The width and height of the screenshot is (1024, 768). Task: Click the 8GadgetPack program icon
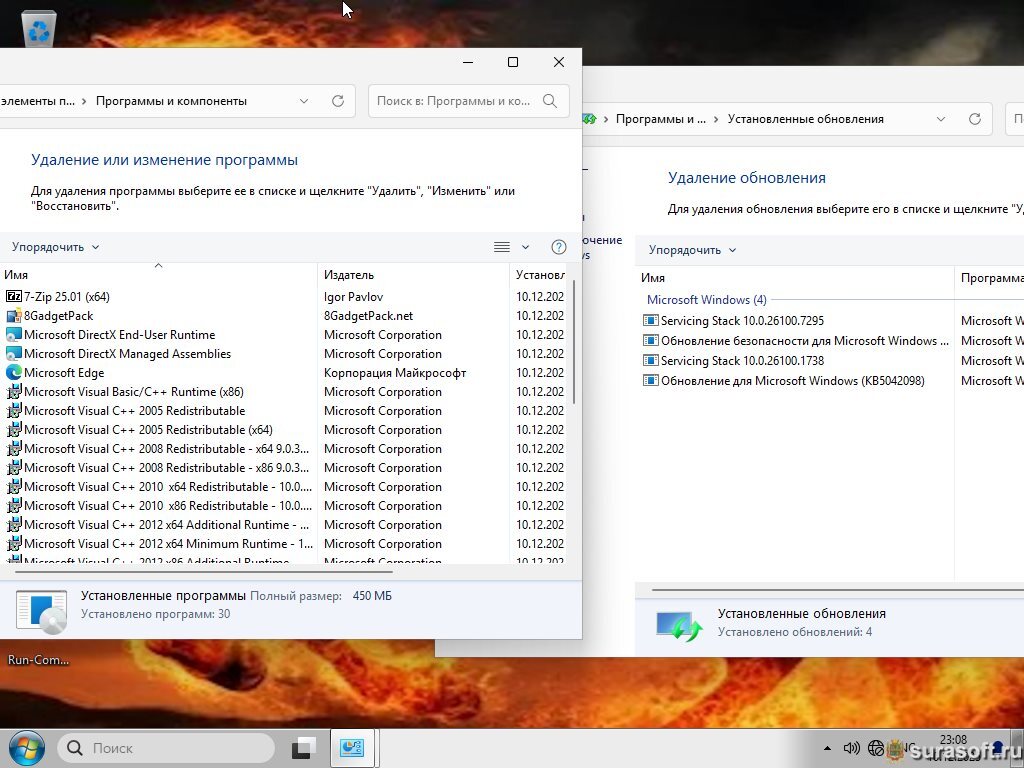pyautogui.click(x=14, y=316)
